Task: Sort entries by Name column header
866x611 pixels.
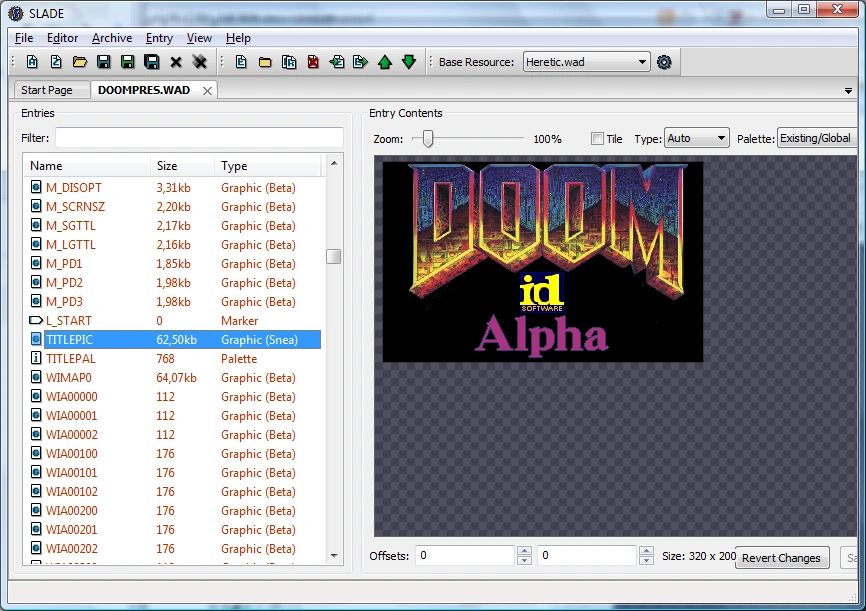Action: click(x=87, y=166)
